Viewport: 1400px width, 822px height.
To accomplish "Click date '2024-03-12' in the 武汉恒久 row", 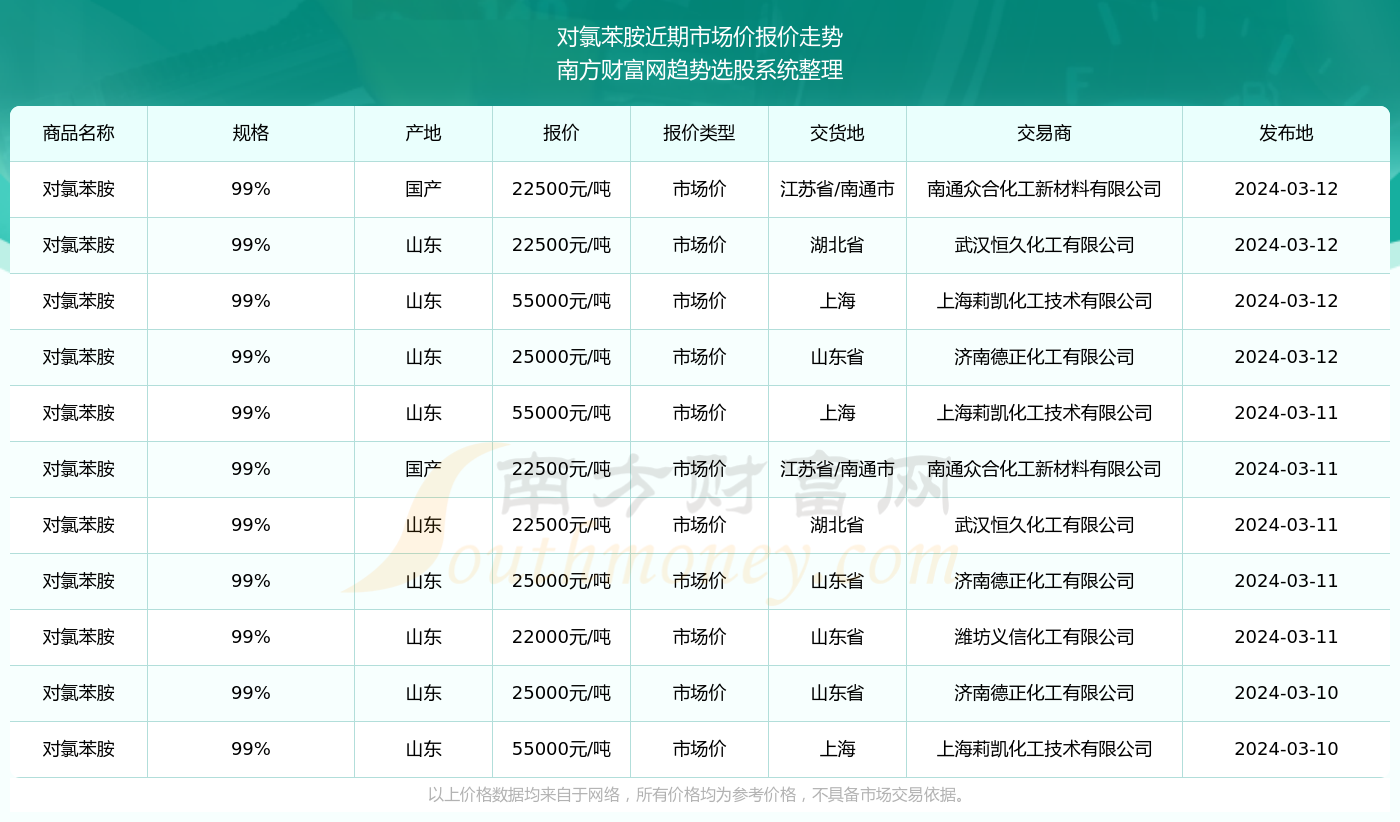I will click(x=1286, y=245).
